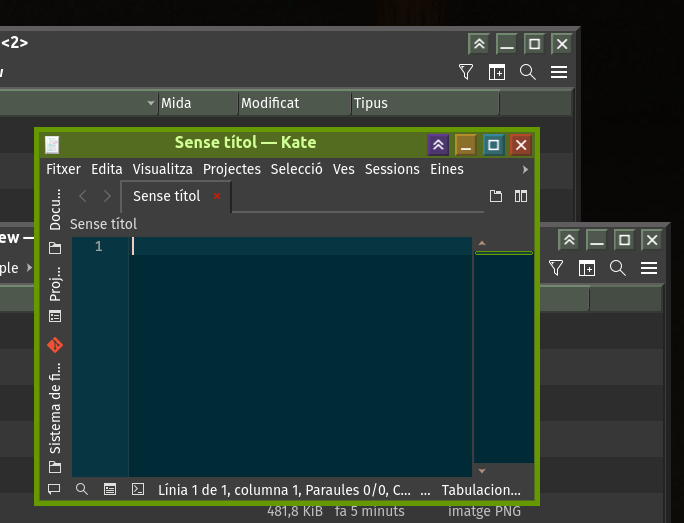684x523 pixels.
Task: Open the Tabulacion... indentation selector
Action: (481, 490)
